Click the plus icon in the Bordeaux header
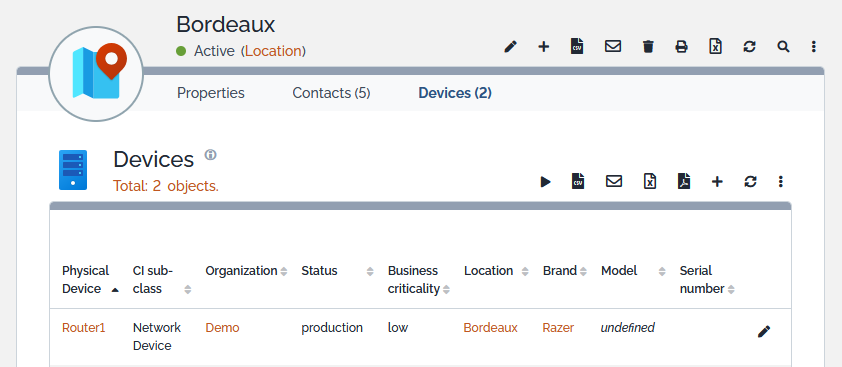842x367 pixels. (x=543, y=47)
